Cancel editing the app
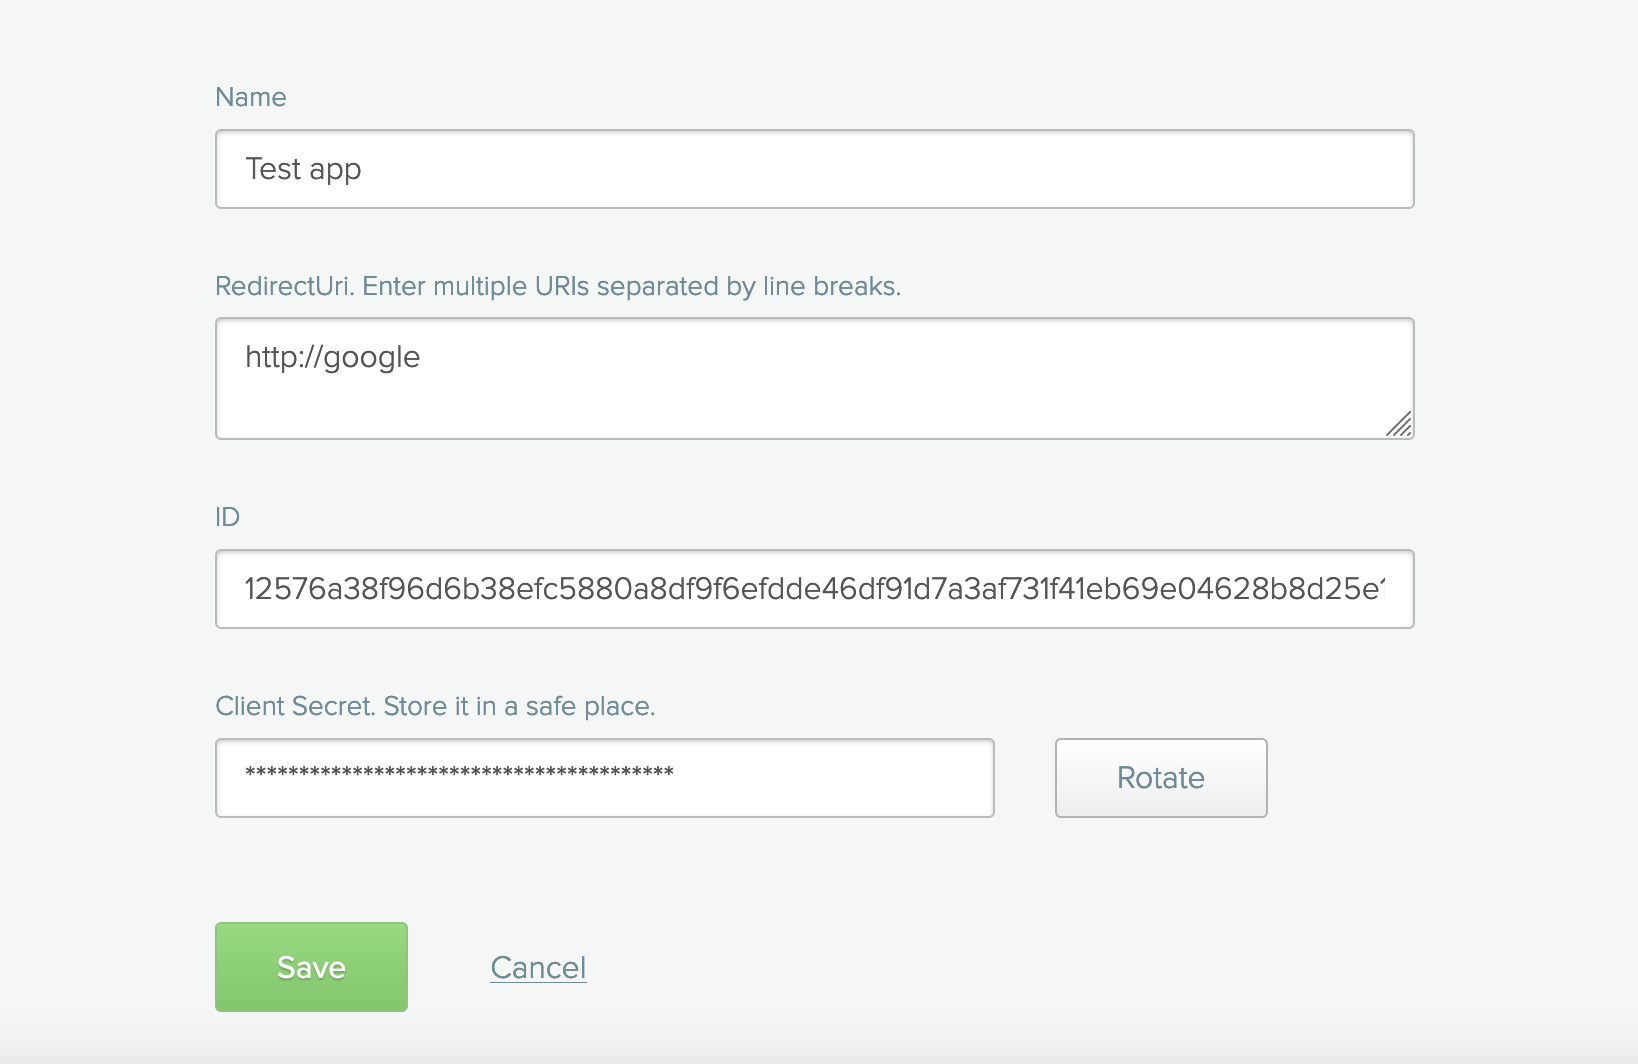The height and width of the screenshot is (1064, 1638). (538, 968)
